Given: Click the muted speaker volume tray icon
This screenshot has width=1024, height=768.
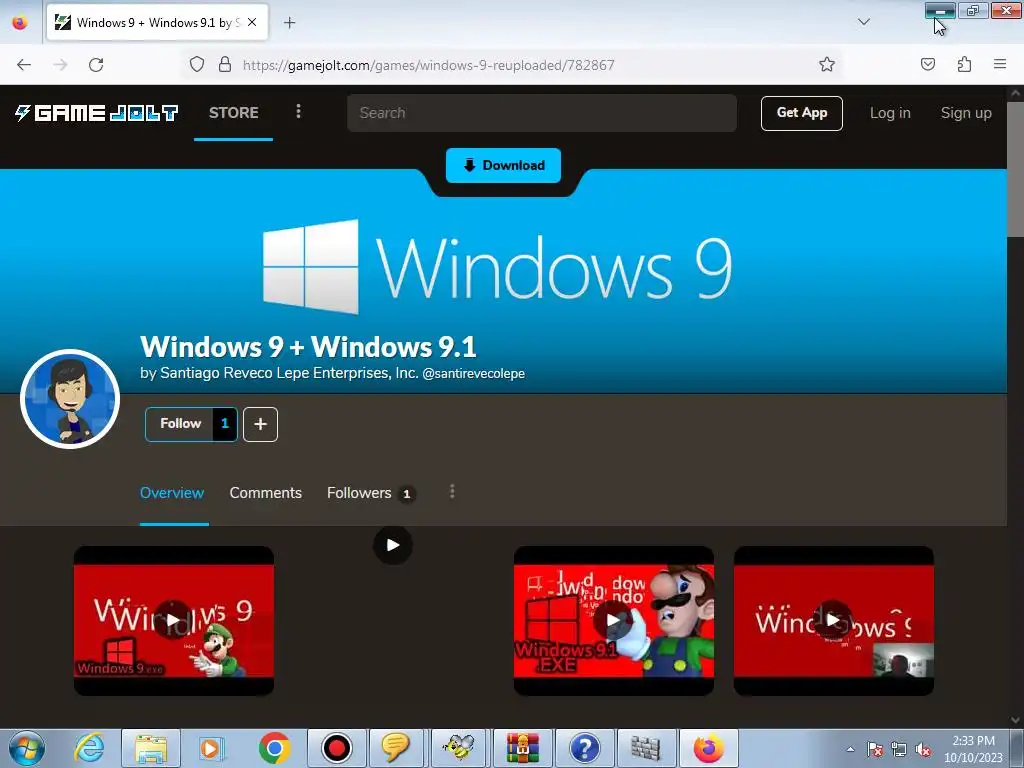Looking at the screenshot, I should (x=923, y=749).
